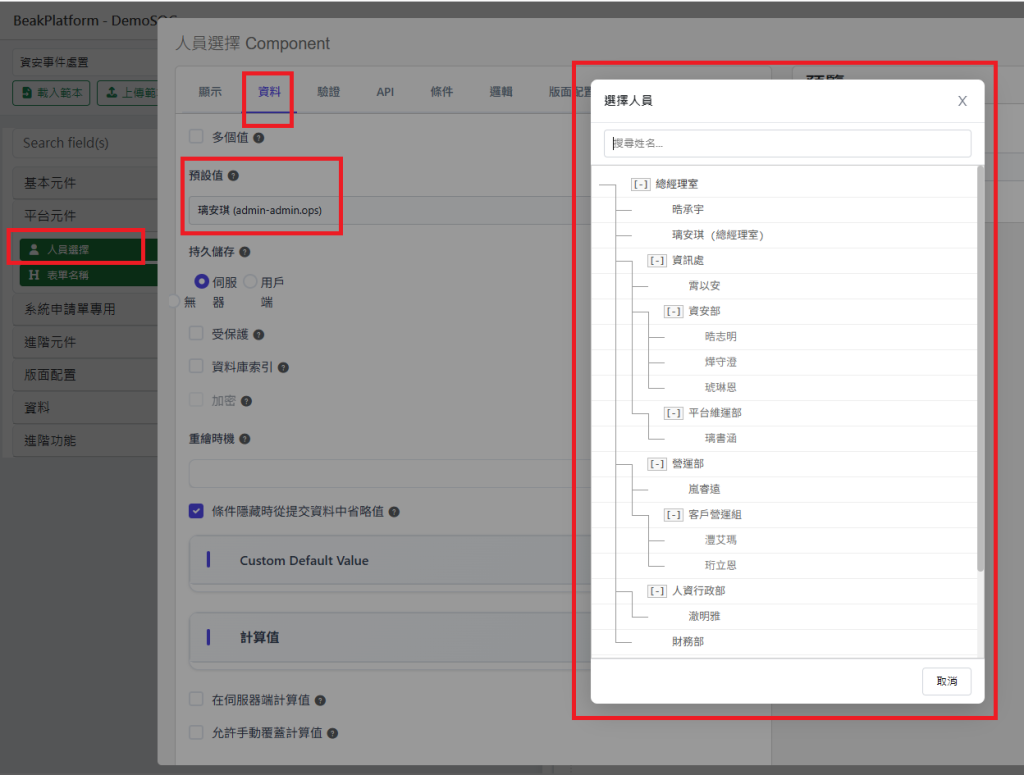Collapse the 平台維運部 node
1024x775 pixels.
[673, 413]
